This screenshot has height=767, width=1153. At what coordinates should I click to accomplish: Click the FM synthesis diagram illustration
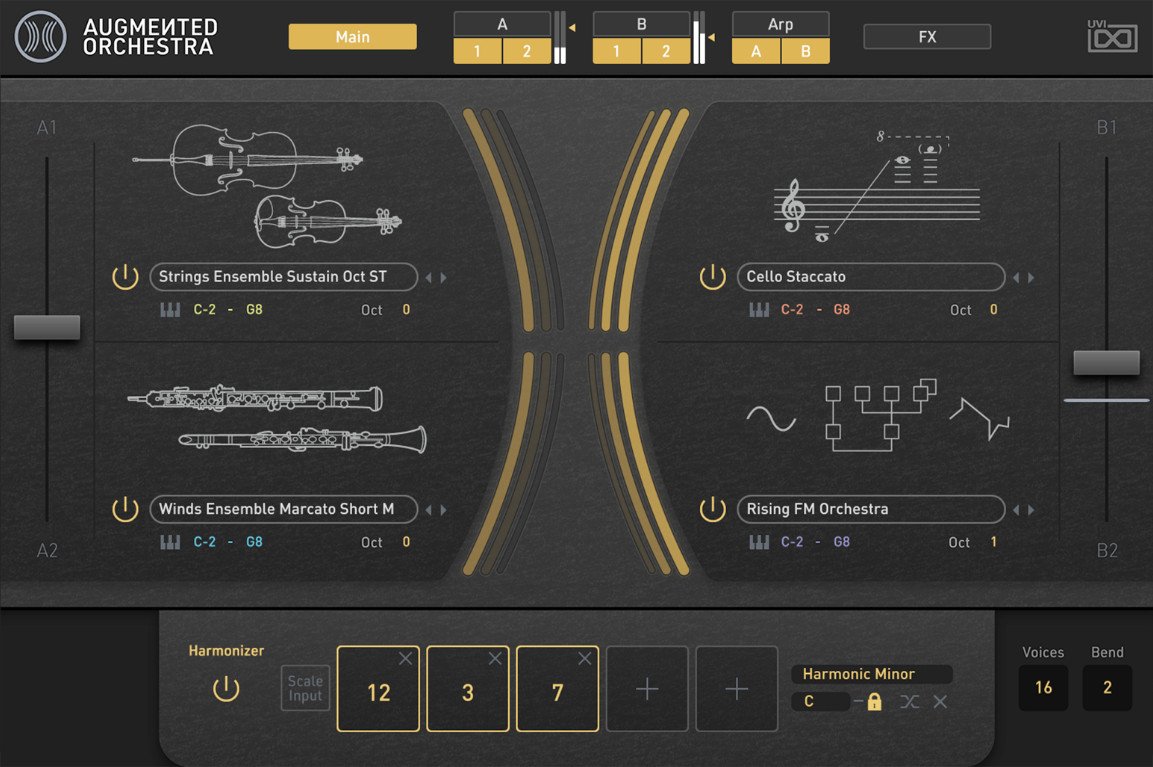tap(878, 415)
